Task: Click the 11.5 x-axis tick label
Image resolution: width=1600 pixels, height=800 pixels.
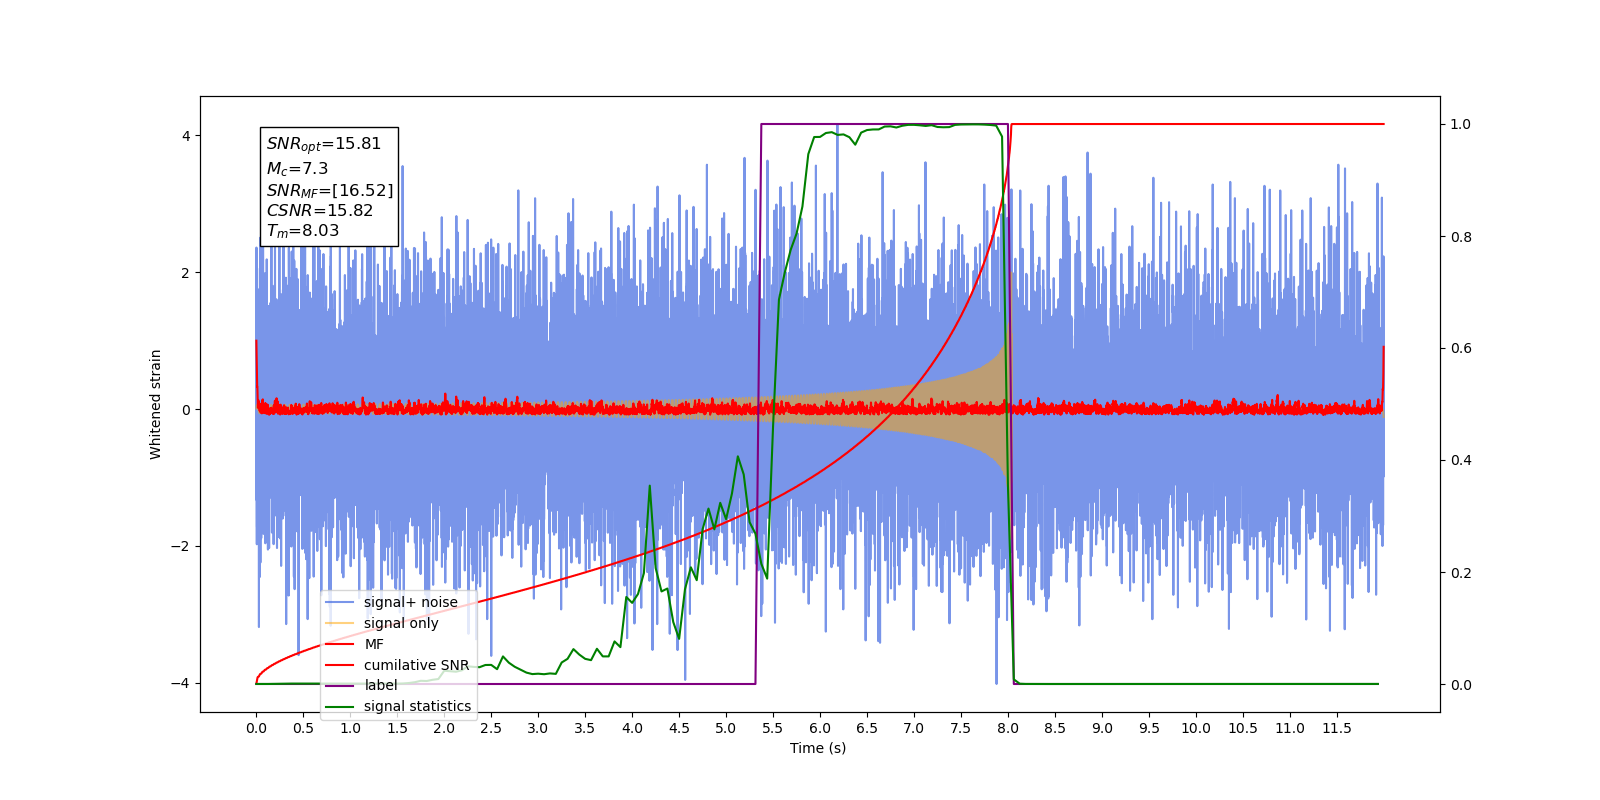Action: click(x=1337, y=728)
